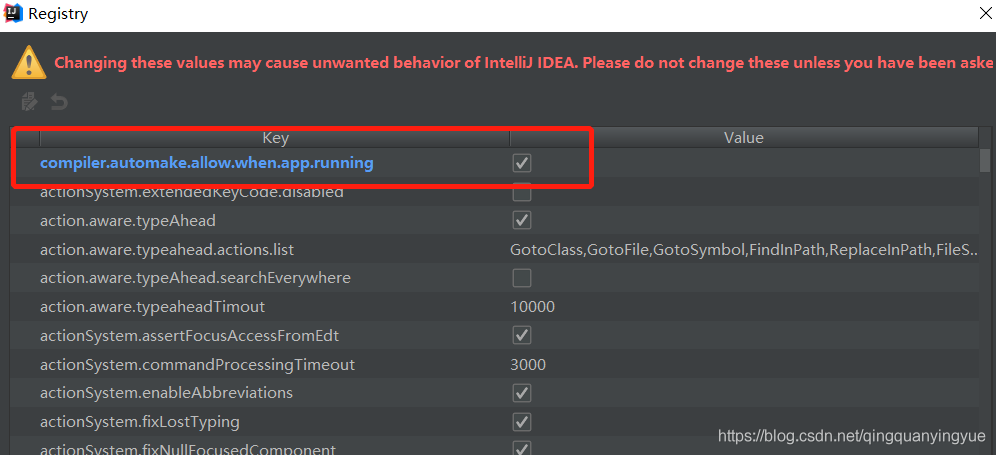
Task: Select actionSystem.fixNullFocusedComponent key
Action: (x=188, y=449)
